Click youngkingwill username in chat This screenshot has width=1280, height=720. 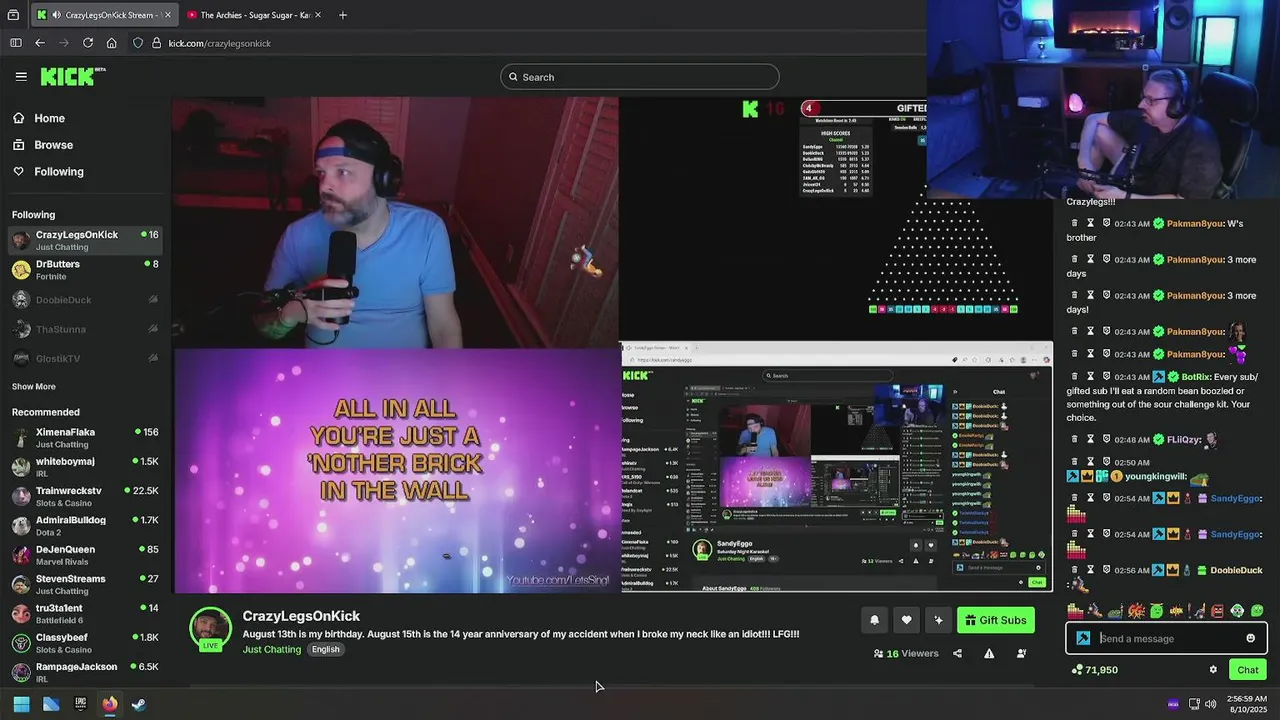click(1155, 477)
